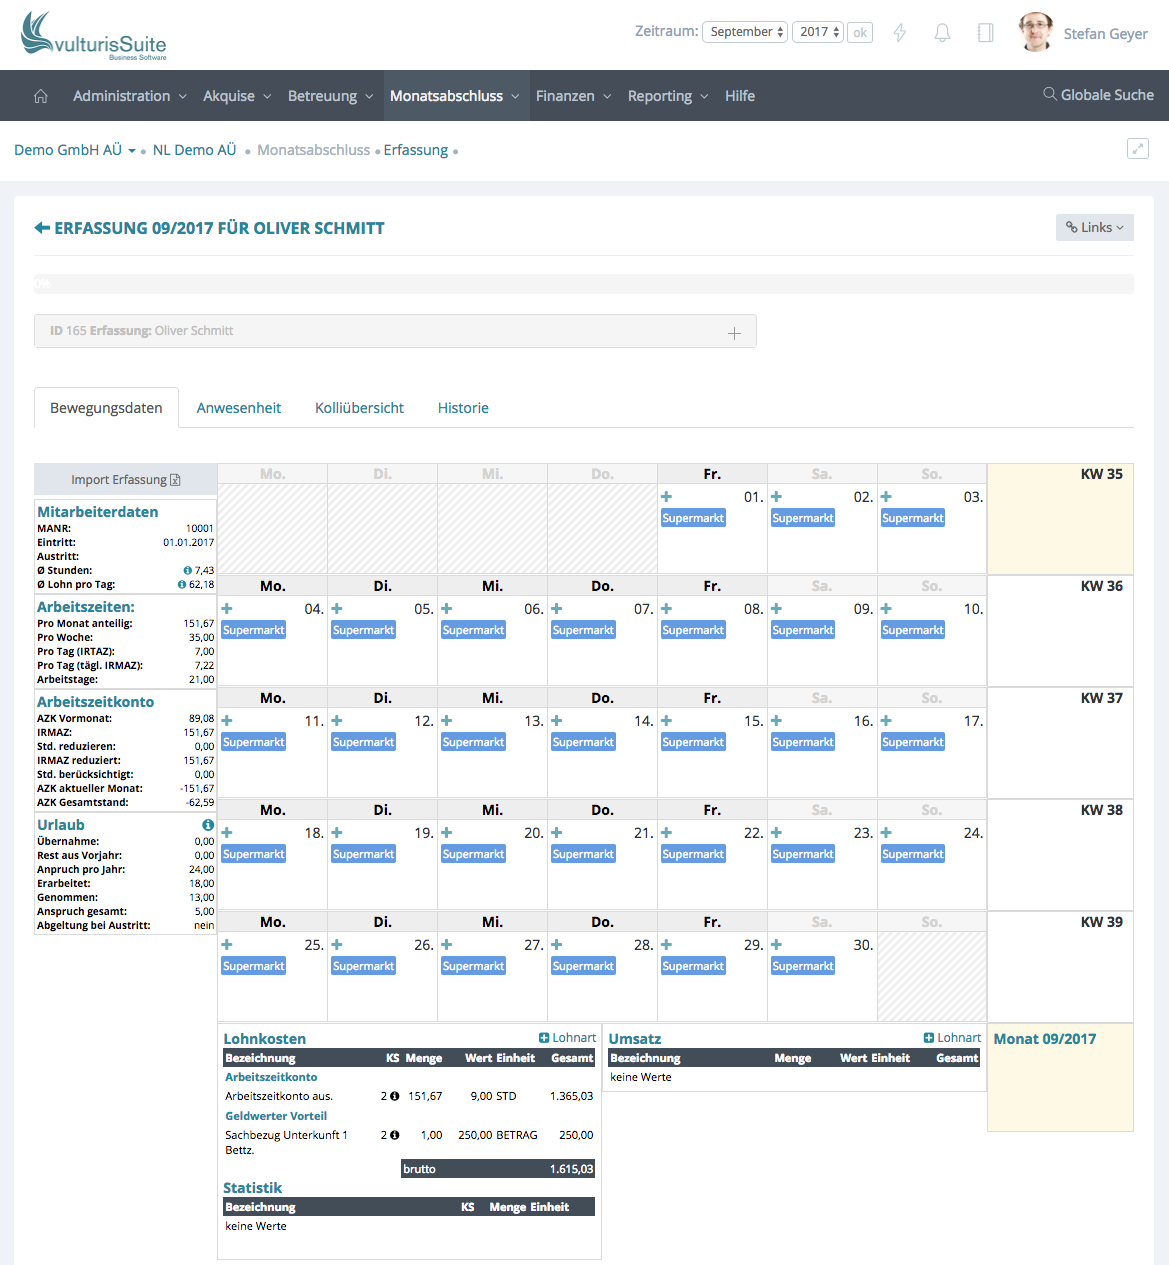1169x1265 pixels.
Task: Expand the ID 165 Erfassung panel
Action: click(x=734, y=332)
